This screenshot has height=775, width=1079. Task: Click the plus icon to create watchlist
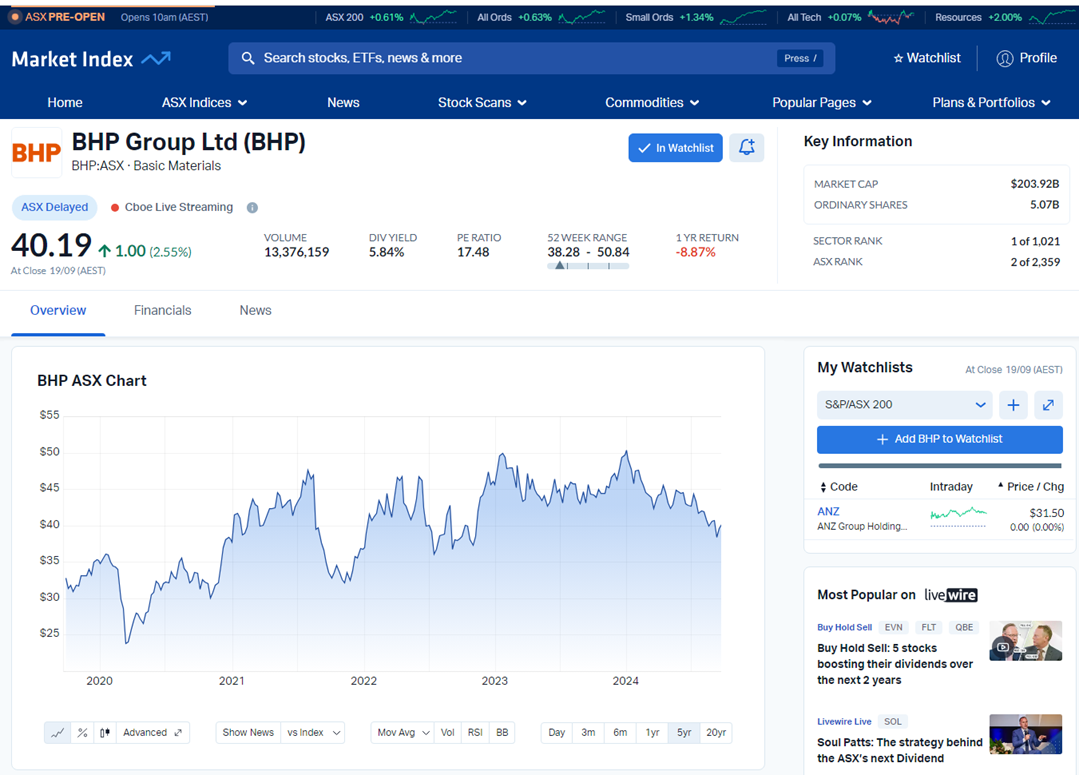click(1013, 405)
